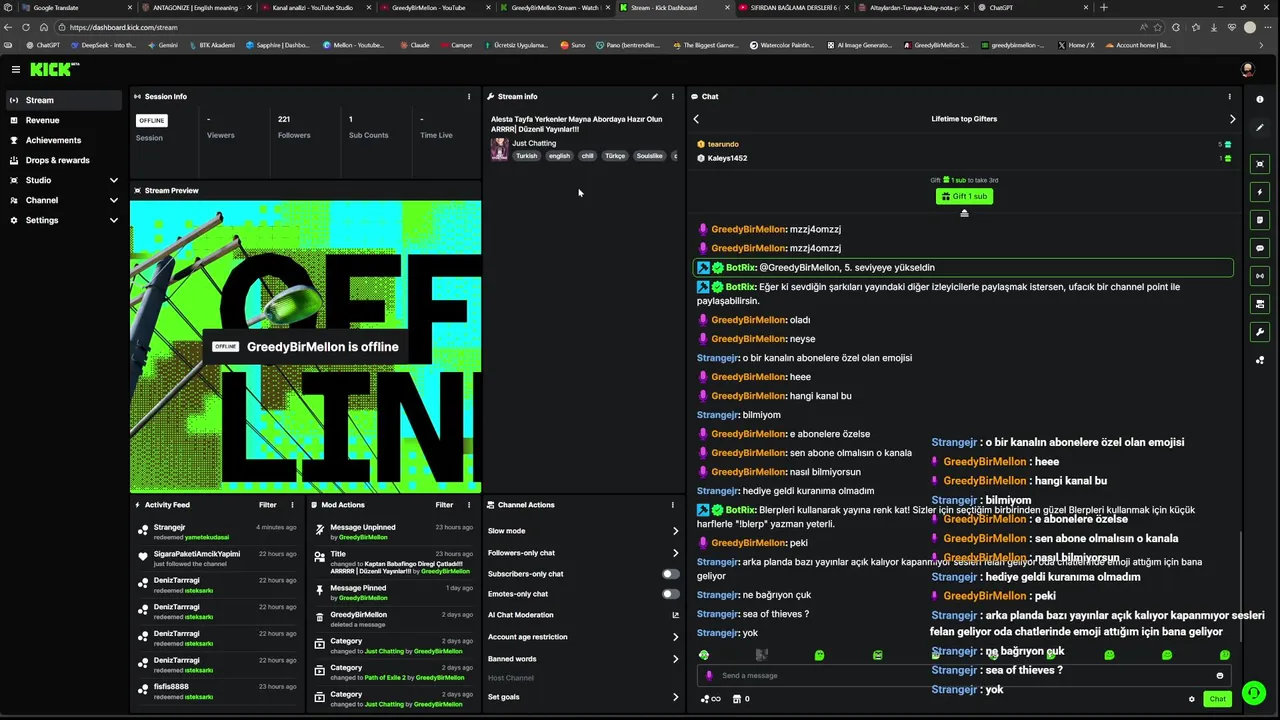Show next Lifetime top Gifters slide
This screenshot has width=1280, height=720.
click(1232, 119)
